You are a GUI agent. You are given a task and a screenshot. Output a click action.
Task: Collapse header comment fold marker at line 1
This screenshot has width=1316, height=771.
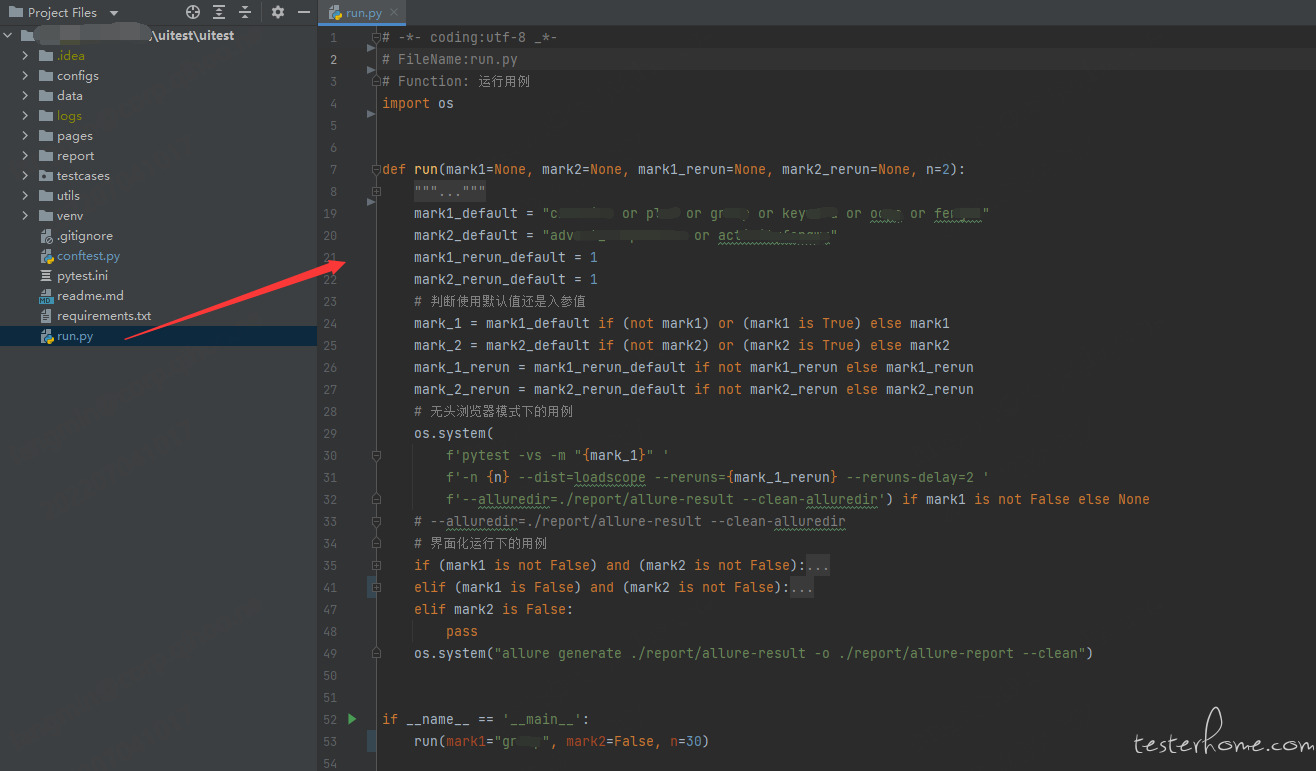(x=376, y=37)
